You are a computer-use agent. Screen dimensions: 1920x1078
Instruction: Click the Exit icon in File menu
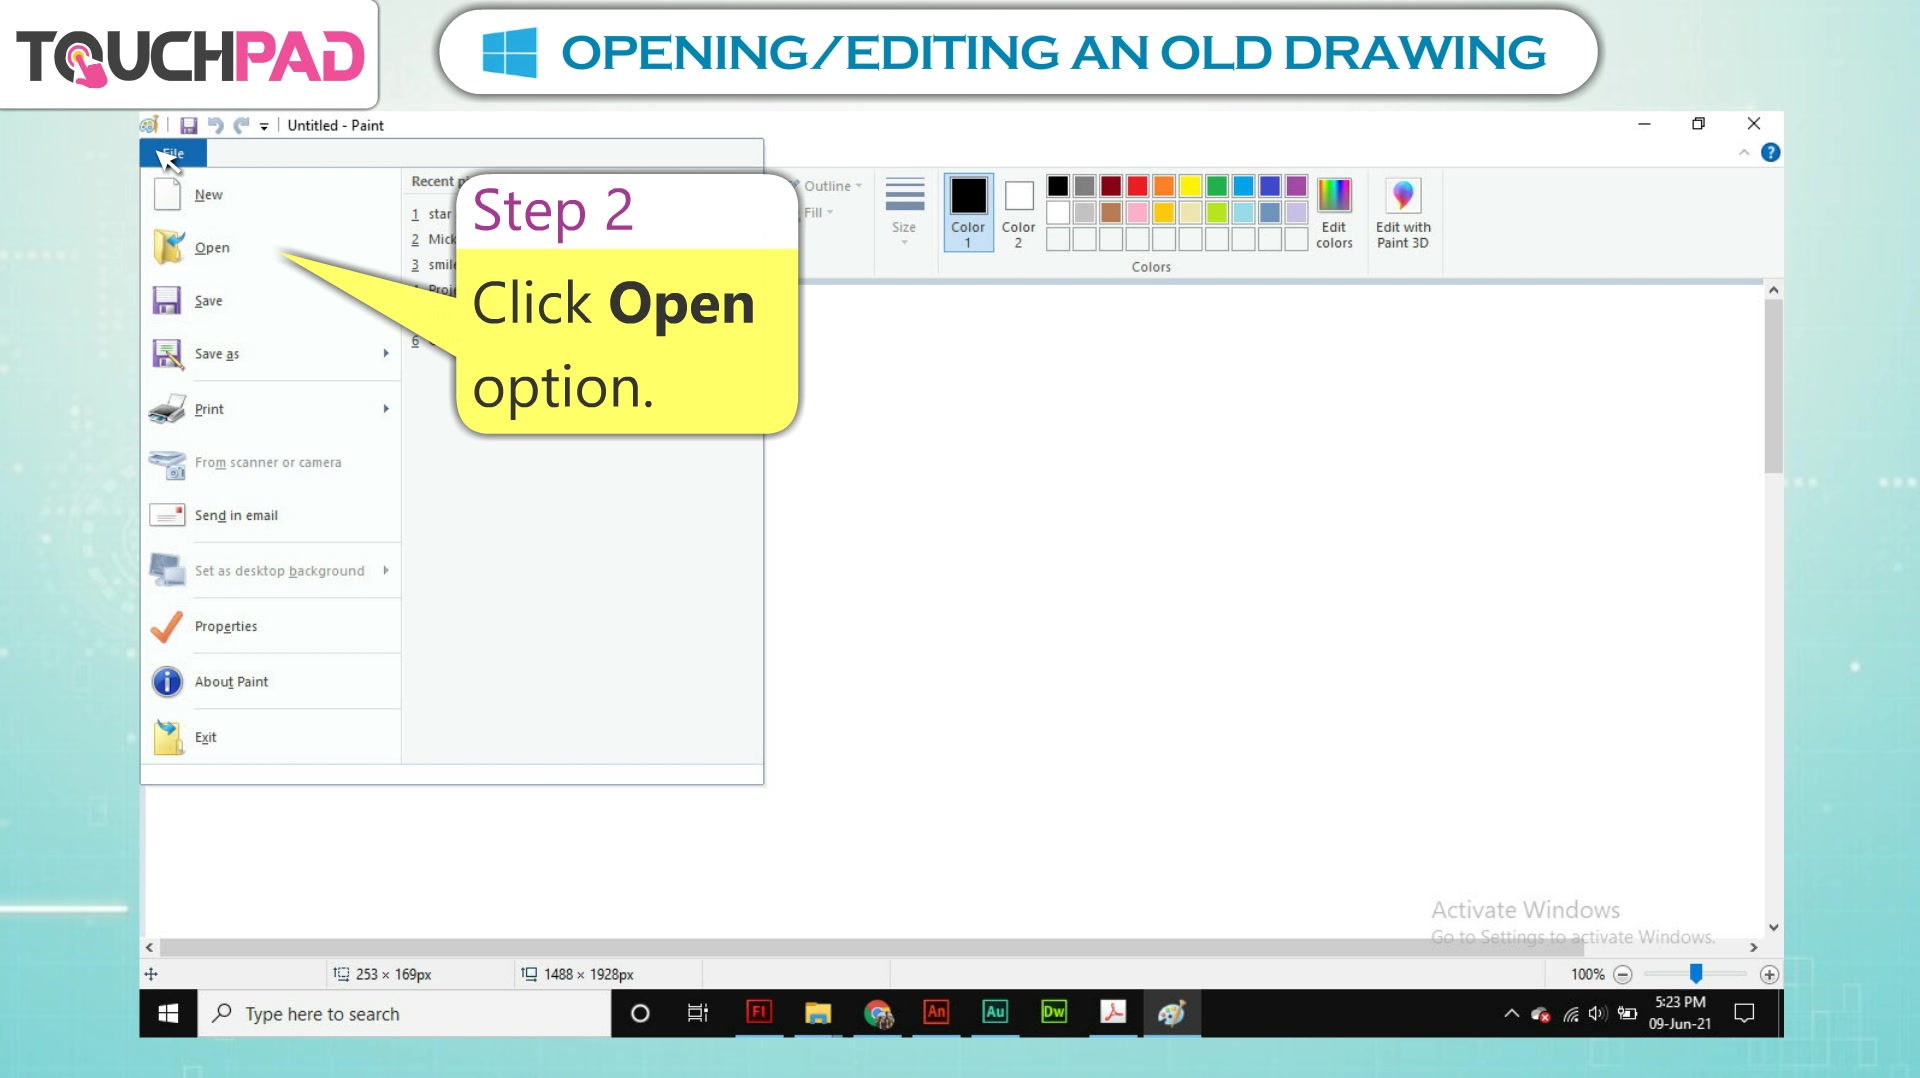(x=168, y=737)
